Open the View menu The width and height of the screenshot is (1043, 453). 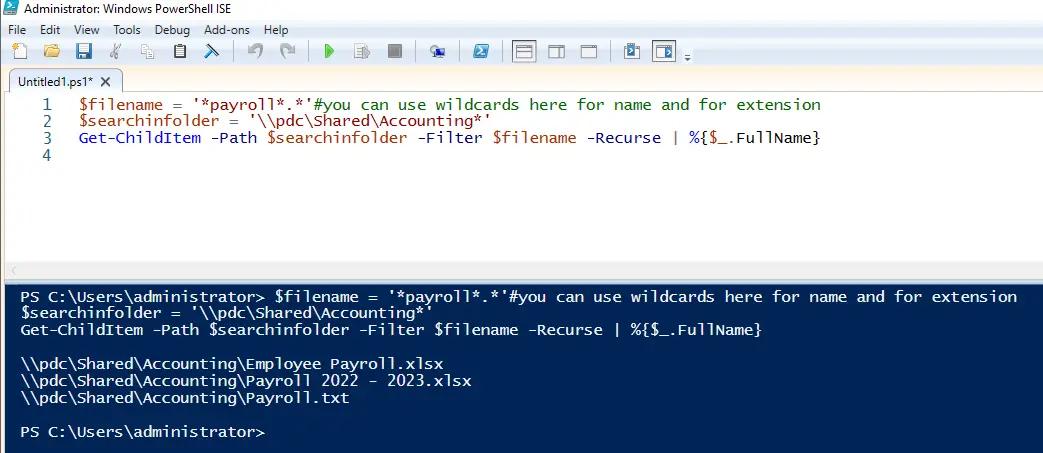point(86,30)
